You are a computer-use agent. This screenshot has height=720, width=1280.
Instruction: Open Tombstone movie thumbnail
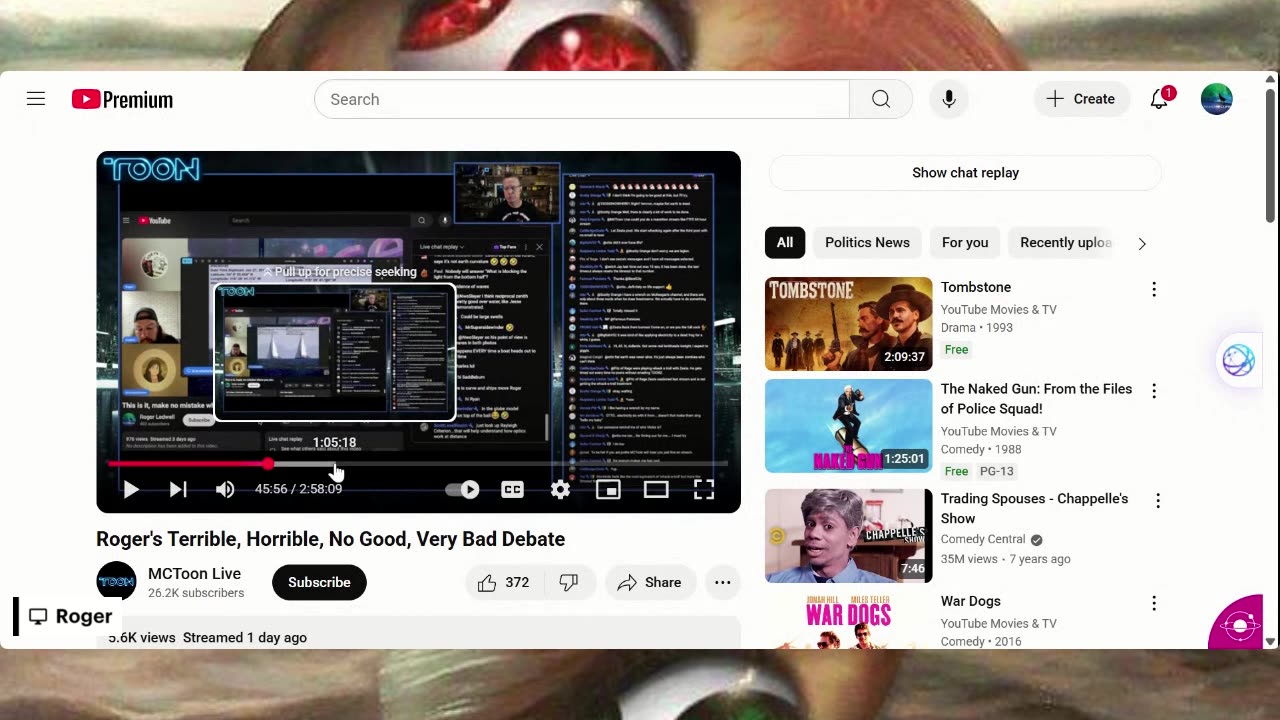[x=848, y=324]
